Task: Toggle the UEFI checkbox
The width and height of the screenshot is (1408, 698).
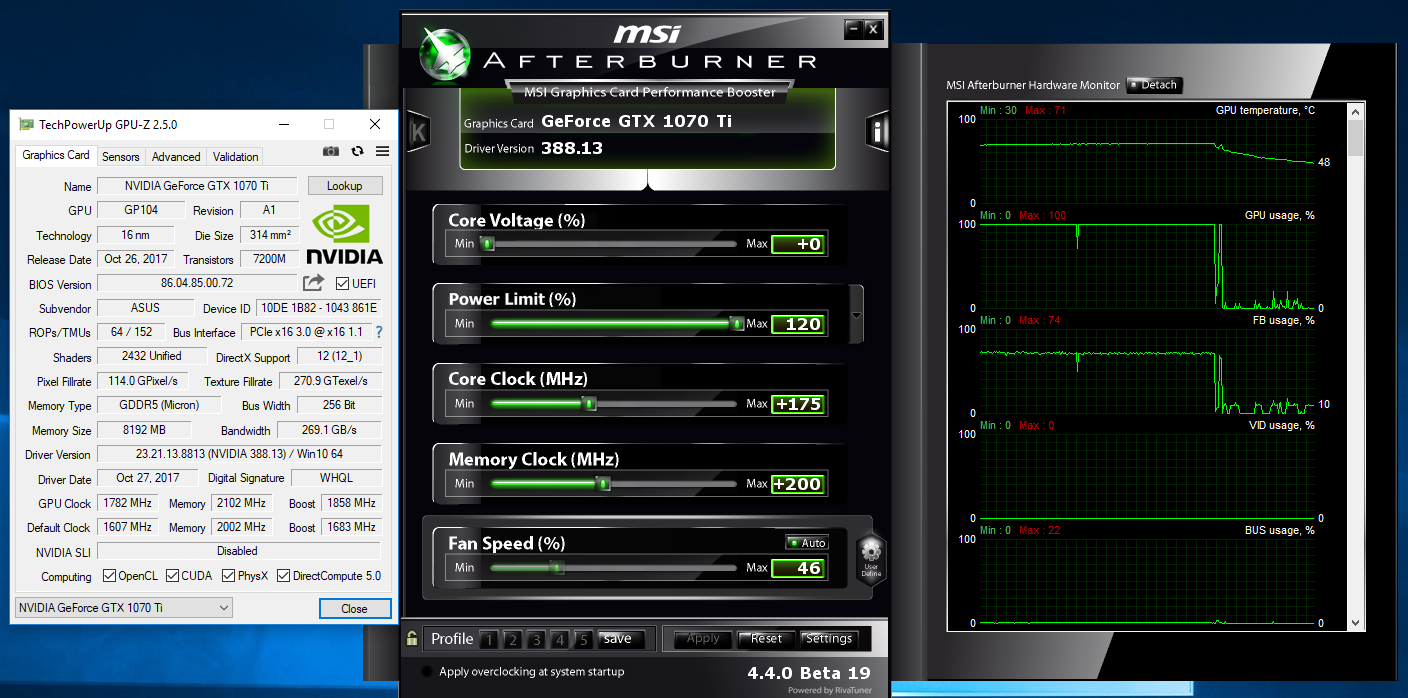Action: pyautogui.click(x=342, y=284)
